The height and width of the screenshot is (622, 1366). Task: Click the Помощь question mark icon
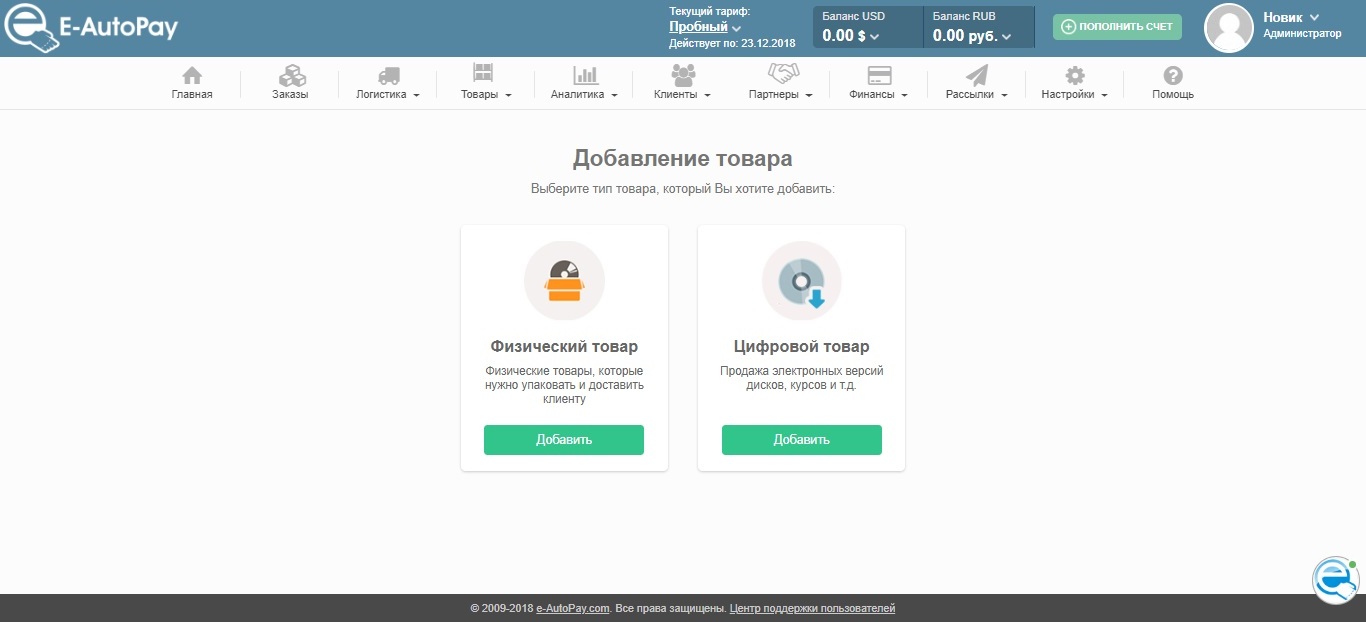[x=1172, y=76]
